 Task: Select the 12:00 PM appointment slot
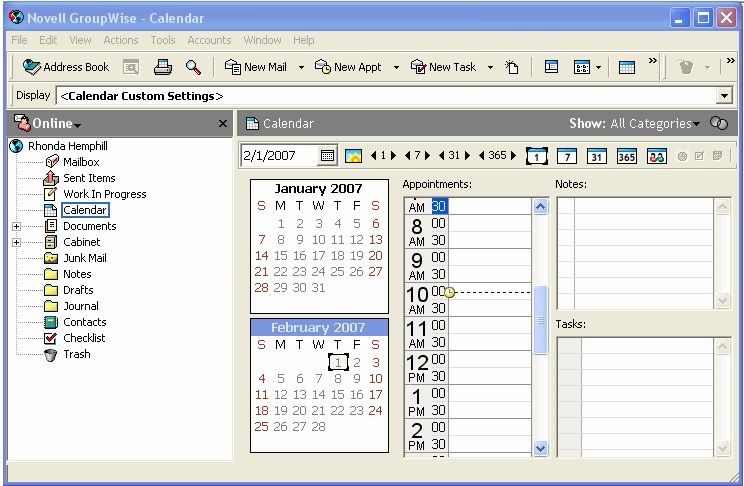pyautogui.click(x=489, y=359)
